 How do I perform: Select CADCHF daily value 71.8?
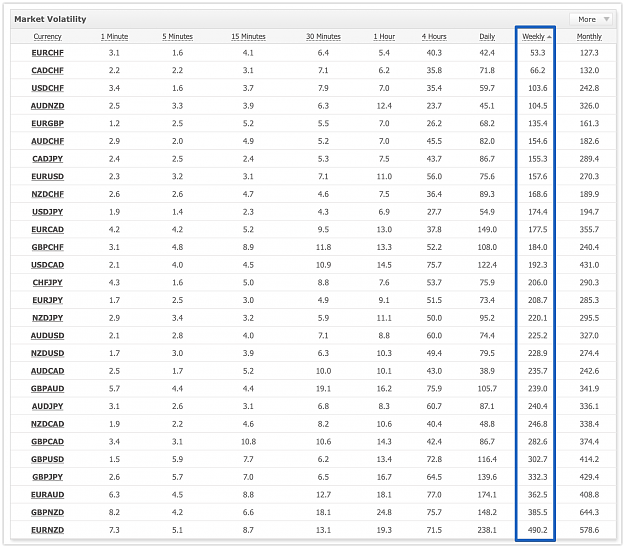point(487,71)
